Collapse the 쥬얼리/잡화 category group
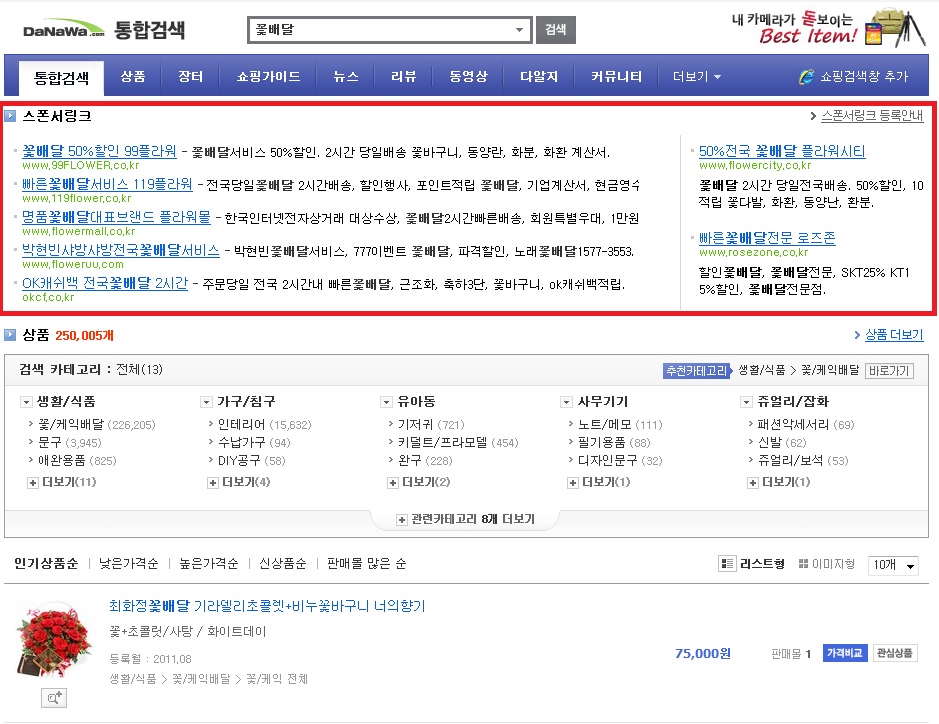 746,402
